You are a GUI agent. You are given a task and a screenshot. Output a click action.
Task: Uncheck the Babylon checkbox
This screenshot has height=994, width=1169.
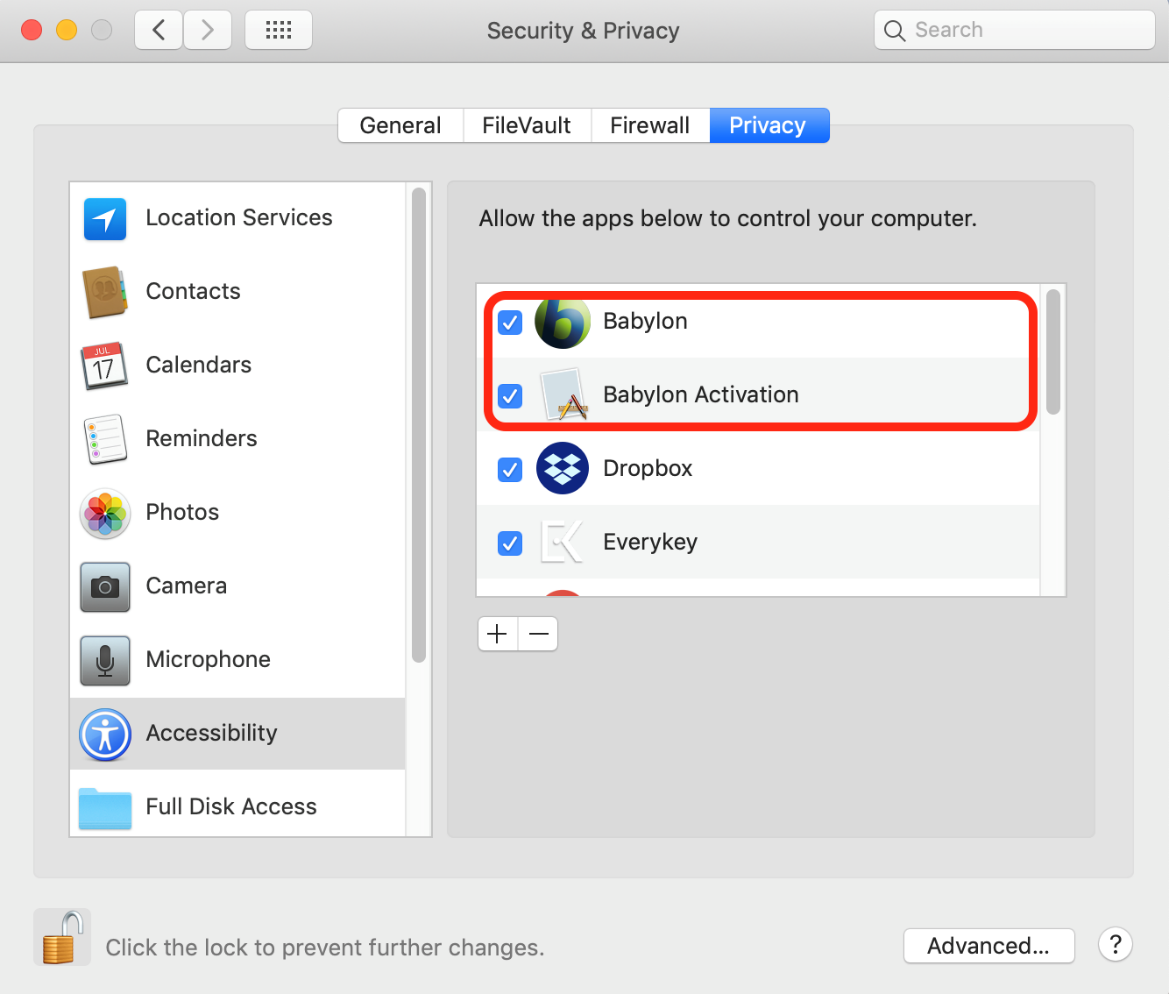click(510, 322)
